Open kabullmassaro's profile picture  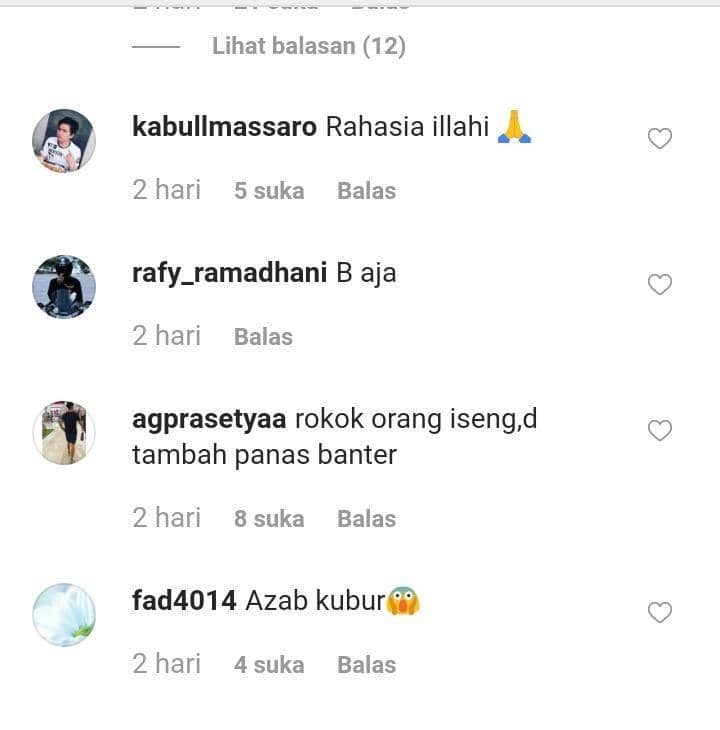64,141
